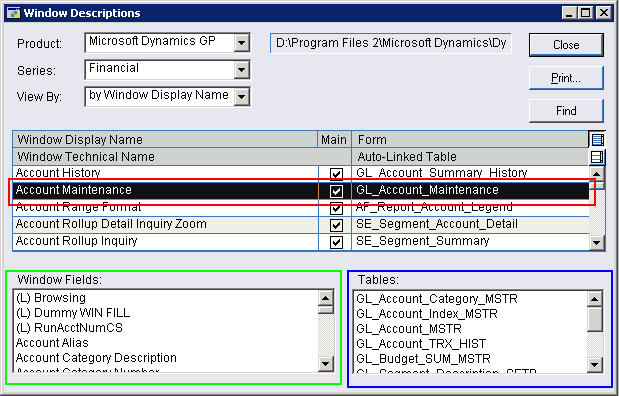Toggle Main checkbox for Account History
Screen dimensions: 619x396
[x=336, y=174]
